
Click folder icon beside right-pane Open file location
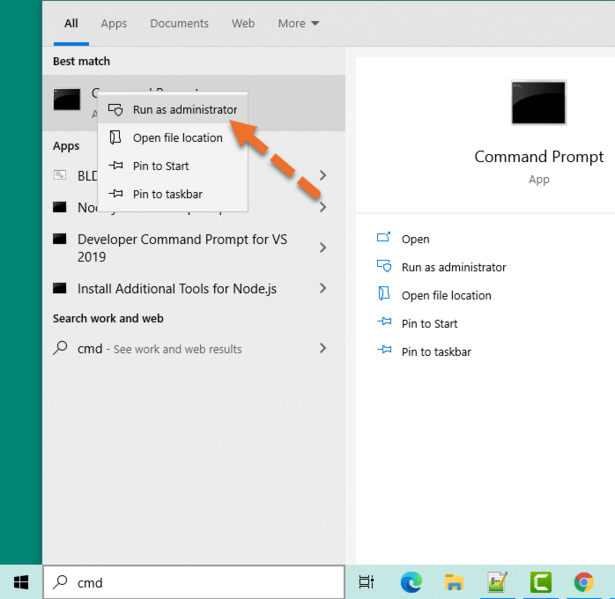(x=384, y=293)
